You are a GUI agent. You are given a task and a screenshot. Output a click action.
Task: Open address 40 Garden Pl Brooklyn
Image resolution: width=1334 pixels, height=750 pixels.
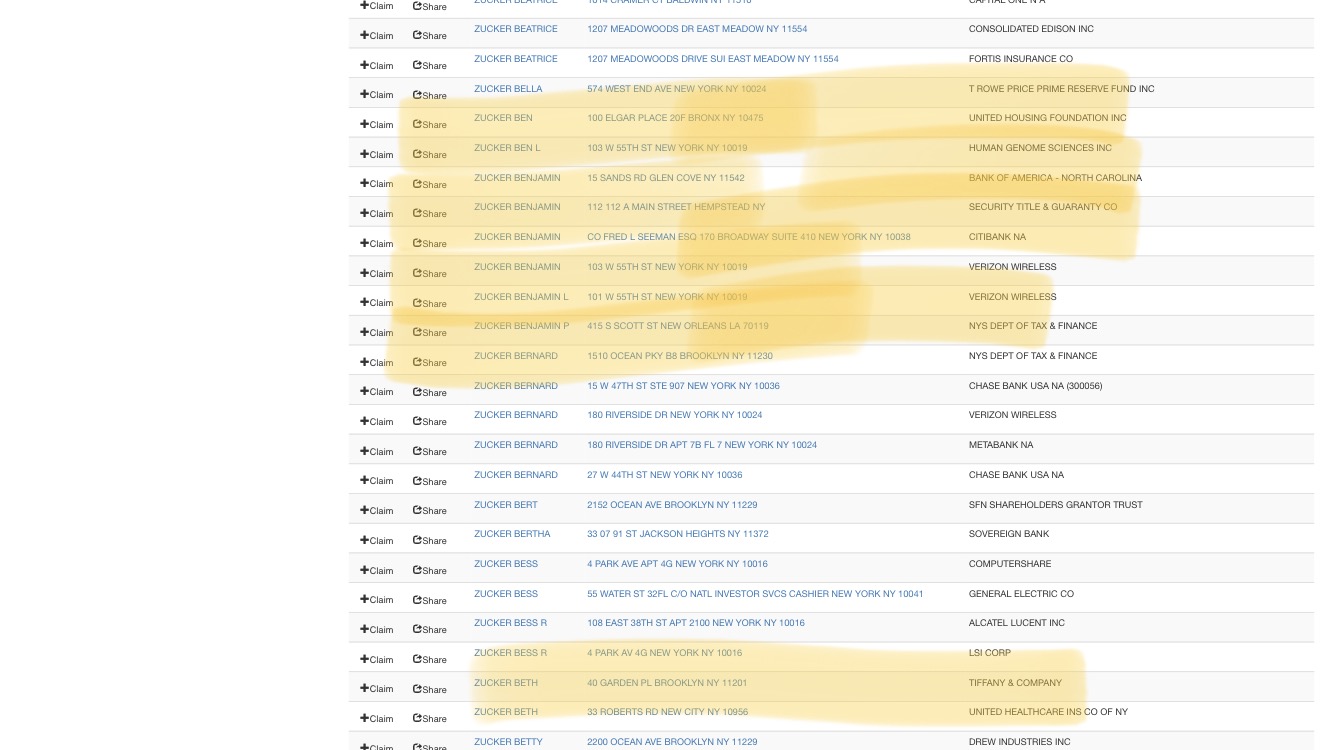tap(667, 683)
